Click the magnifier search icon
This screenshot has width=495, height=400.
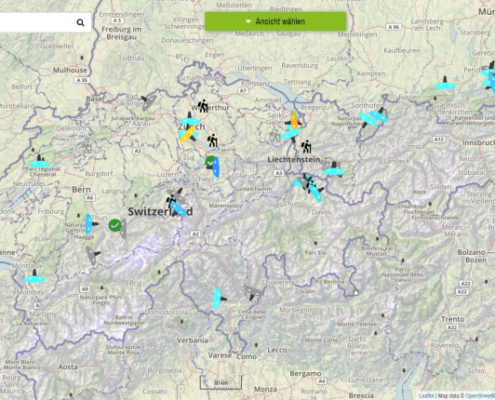[x=80, y=22]
